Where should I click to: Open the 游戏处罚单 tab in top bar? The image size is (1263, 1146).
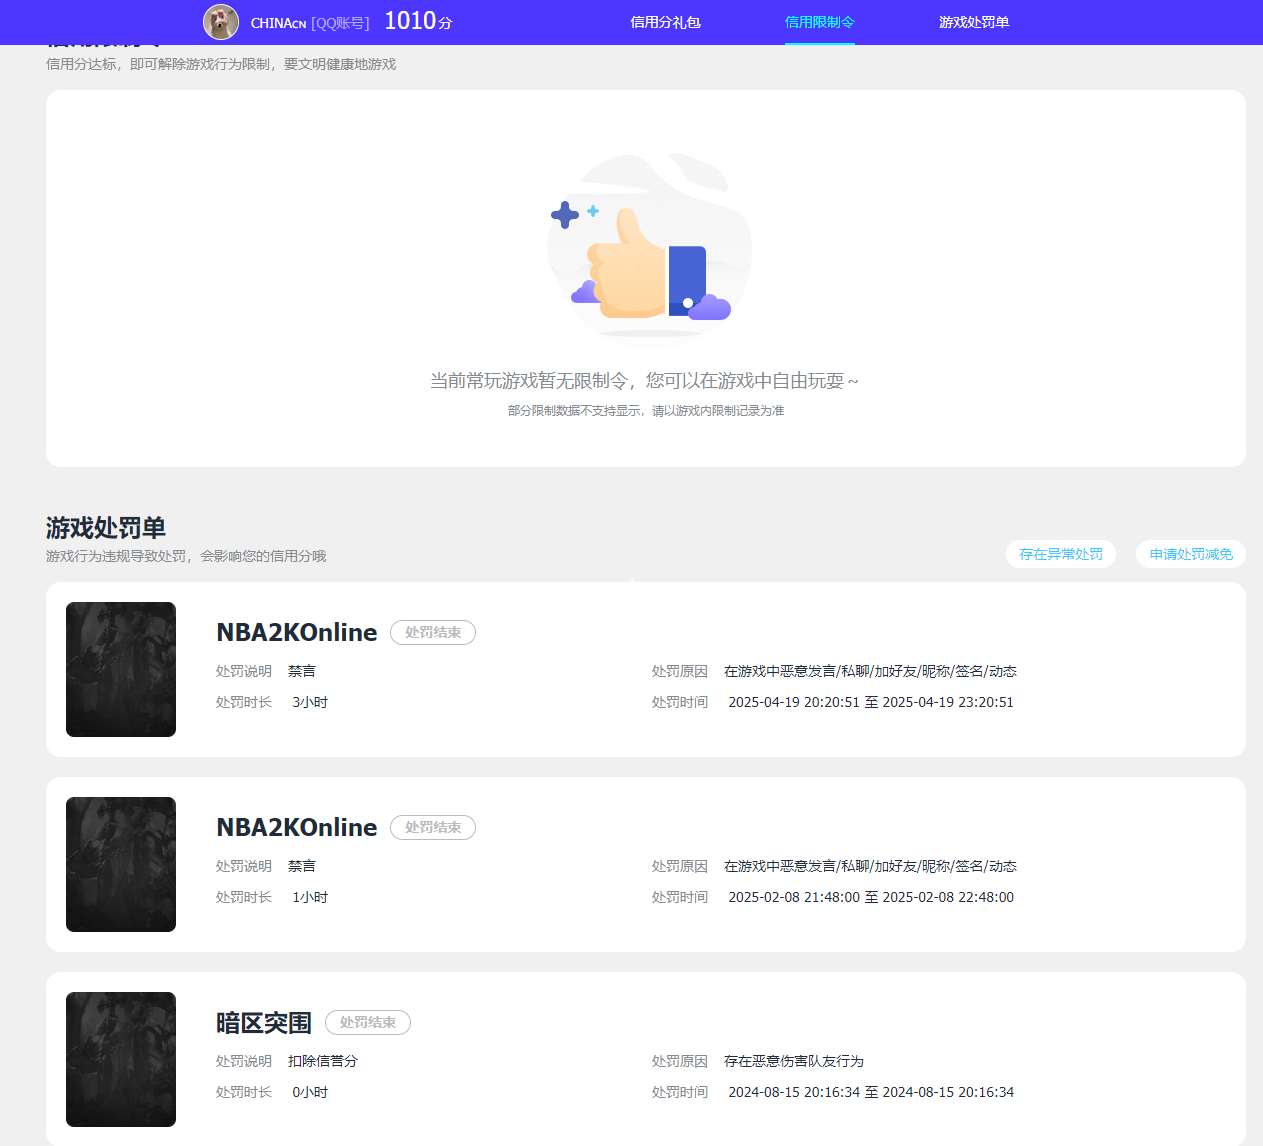[974, 21]
